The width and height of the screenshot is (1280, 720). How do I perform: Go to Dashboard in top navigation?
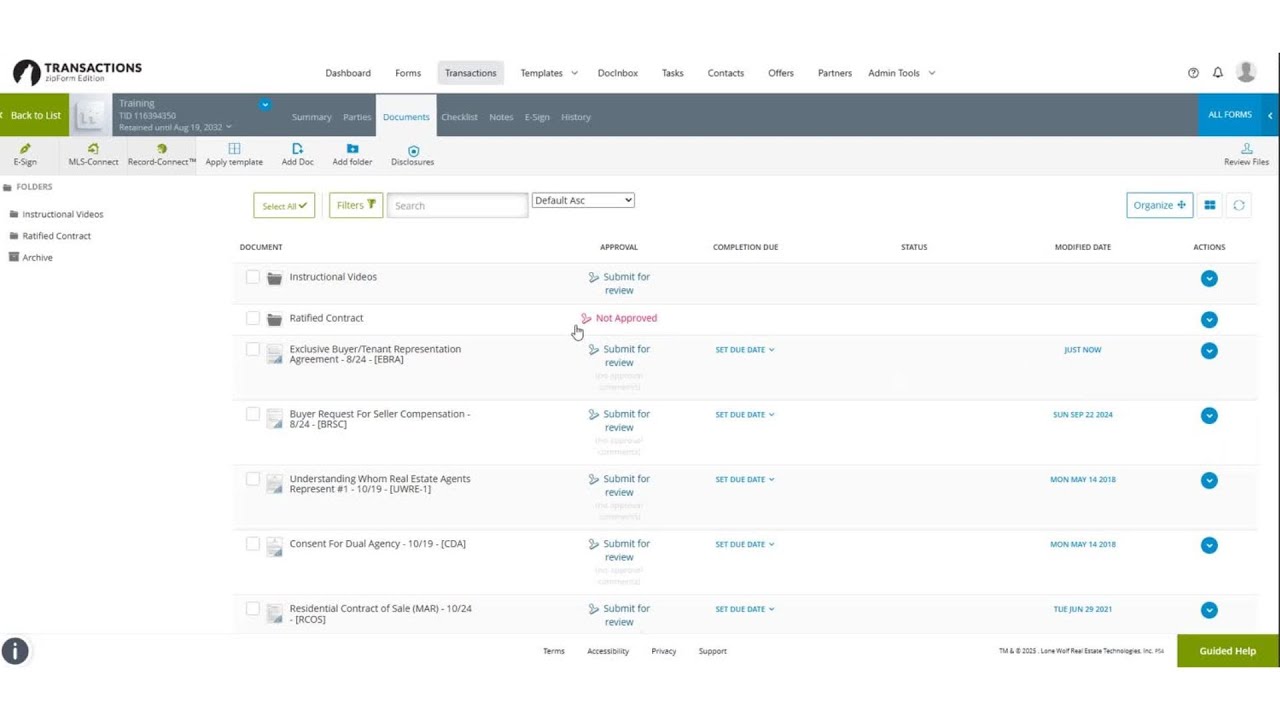pos(348,73)
